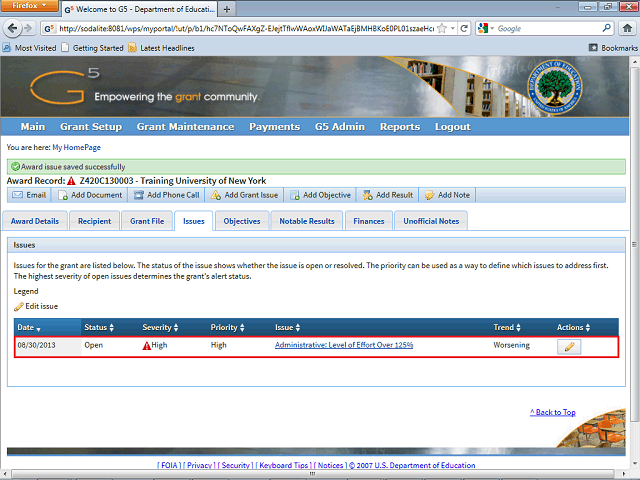Viewport: 640px width, 480px height.
Task: Sort issues by Issue column
Action: tap(287, 327)
